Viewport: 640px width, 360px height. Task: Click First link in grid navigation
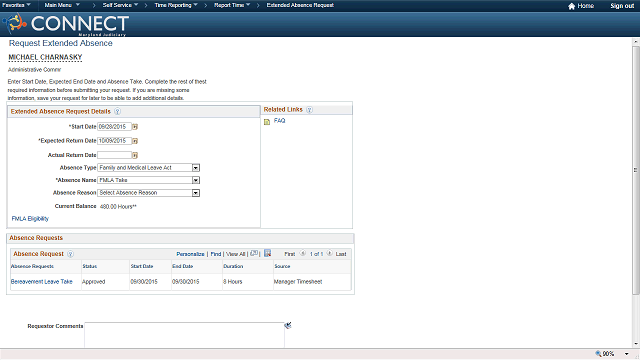click(290, 254)
